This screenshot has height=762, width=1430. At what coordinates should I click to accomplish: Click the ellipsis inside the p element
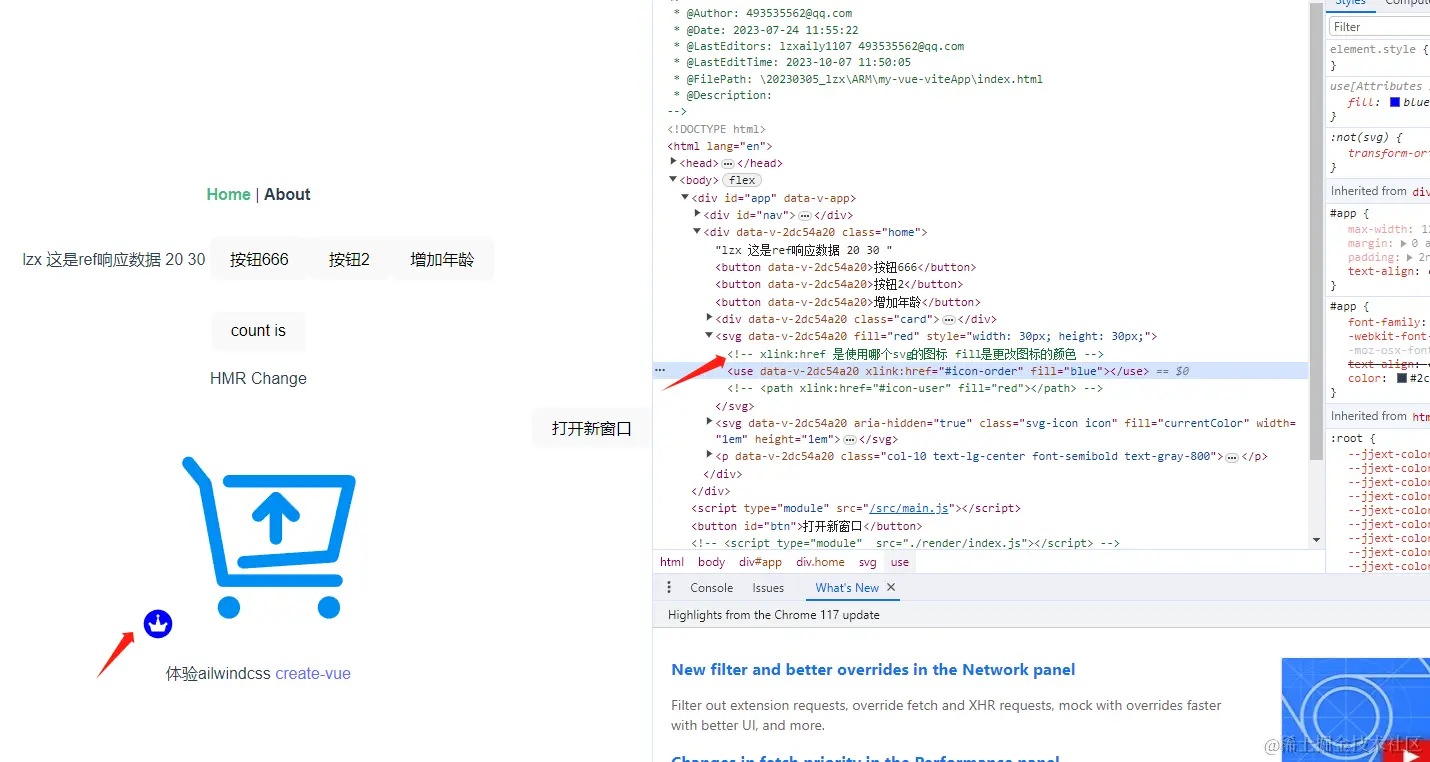coord(1232,456)
